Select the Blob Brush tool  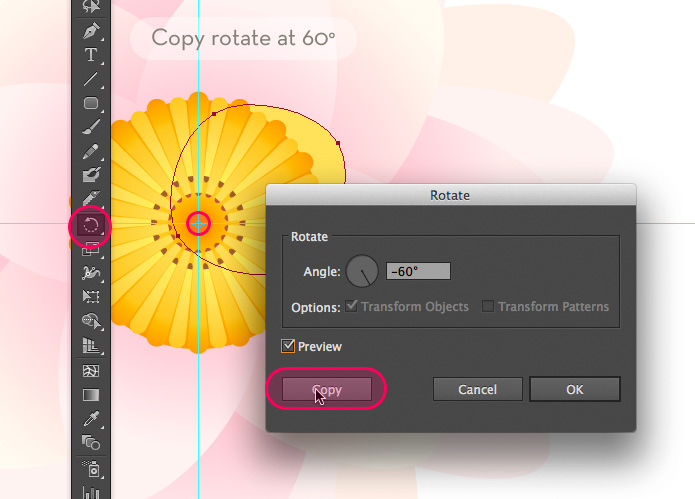click(91, 175)
